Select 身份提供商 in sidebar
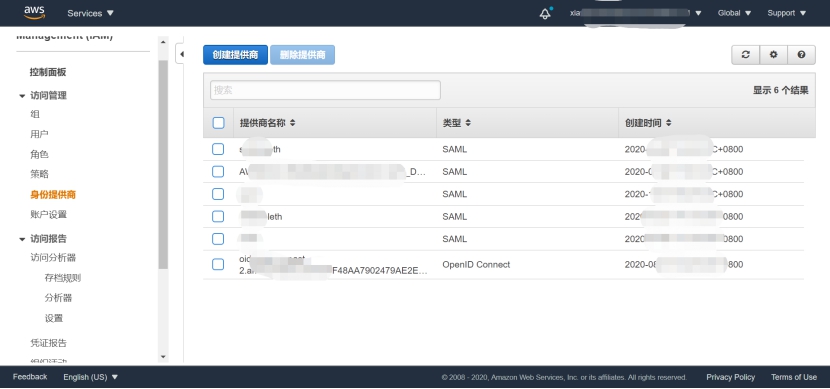 (53, 195)
